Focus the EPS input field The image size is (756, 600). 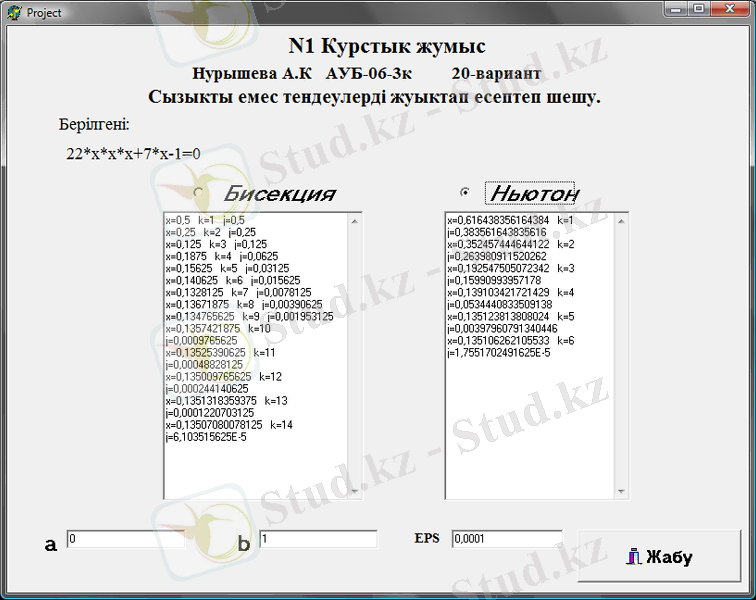click(x=507, y=539)
